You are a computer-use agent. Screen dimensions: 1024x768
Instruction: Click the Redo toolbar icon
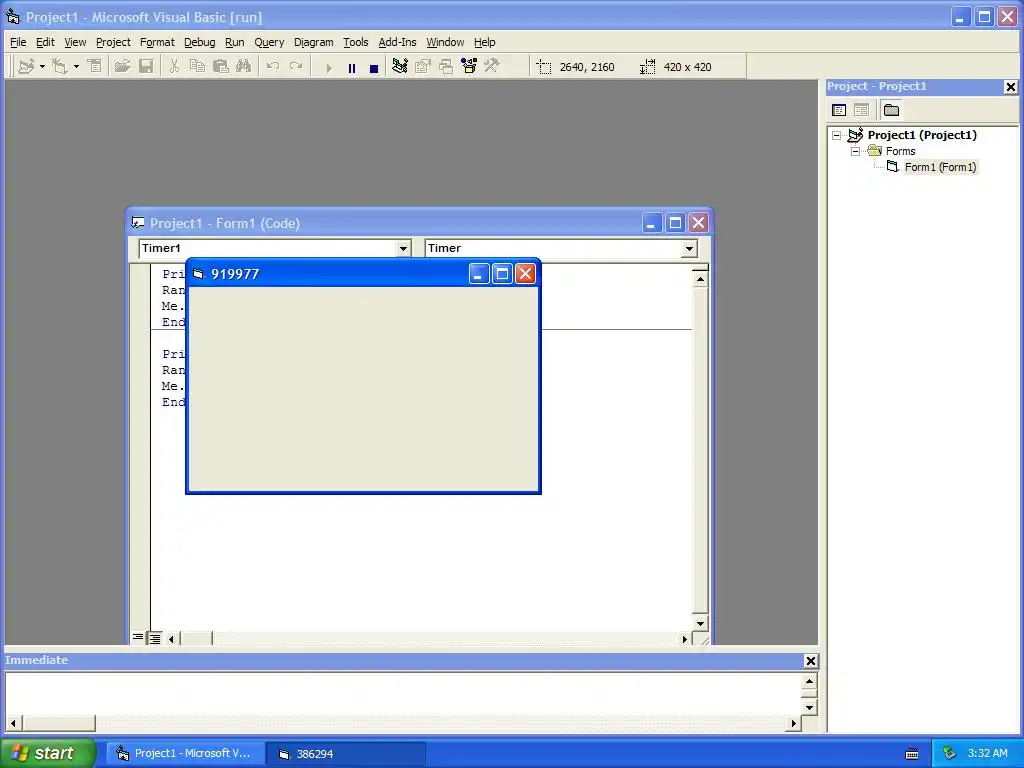(x=296, y=67)
